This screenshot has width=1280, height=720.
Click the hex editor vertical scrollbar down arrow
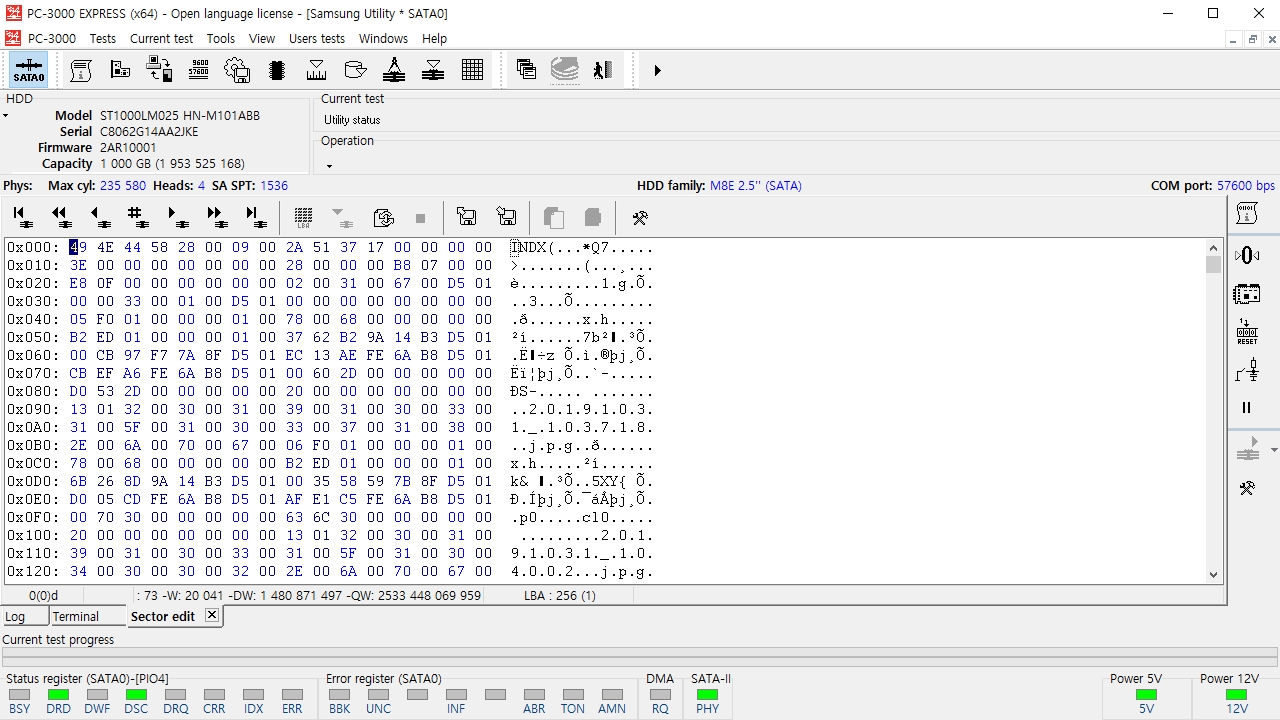tap(1213, 574)
